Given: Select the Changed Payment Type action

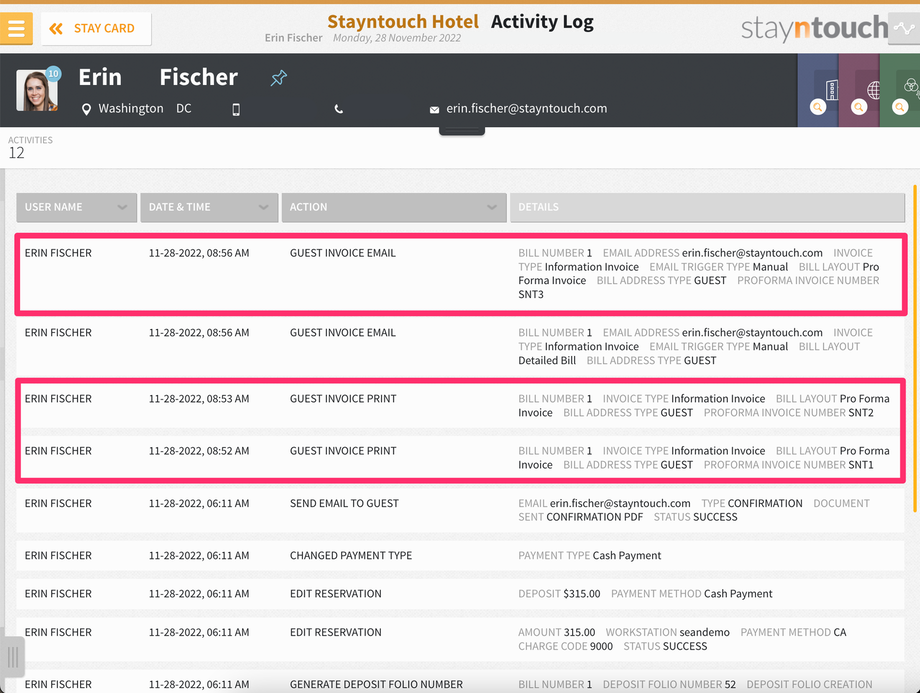Looking at the screenshot, I should 351,556.
